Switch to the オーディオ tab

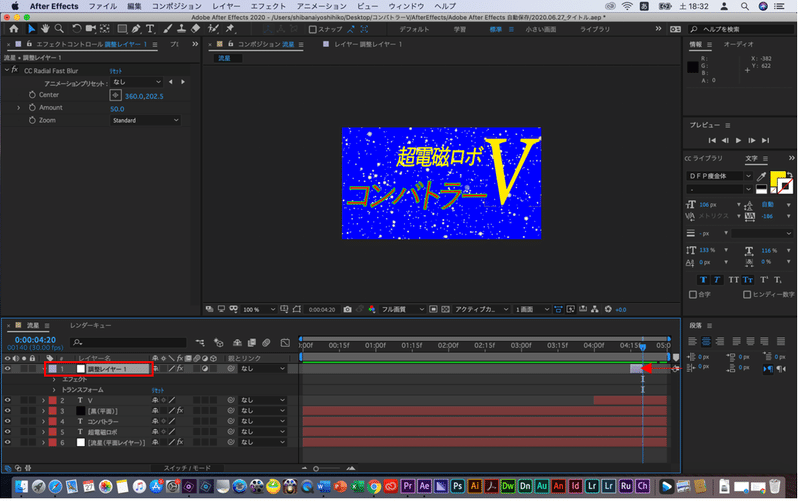[x=738, y=44]
